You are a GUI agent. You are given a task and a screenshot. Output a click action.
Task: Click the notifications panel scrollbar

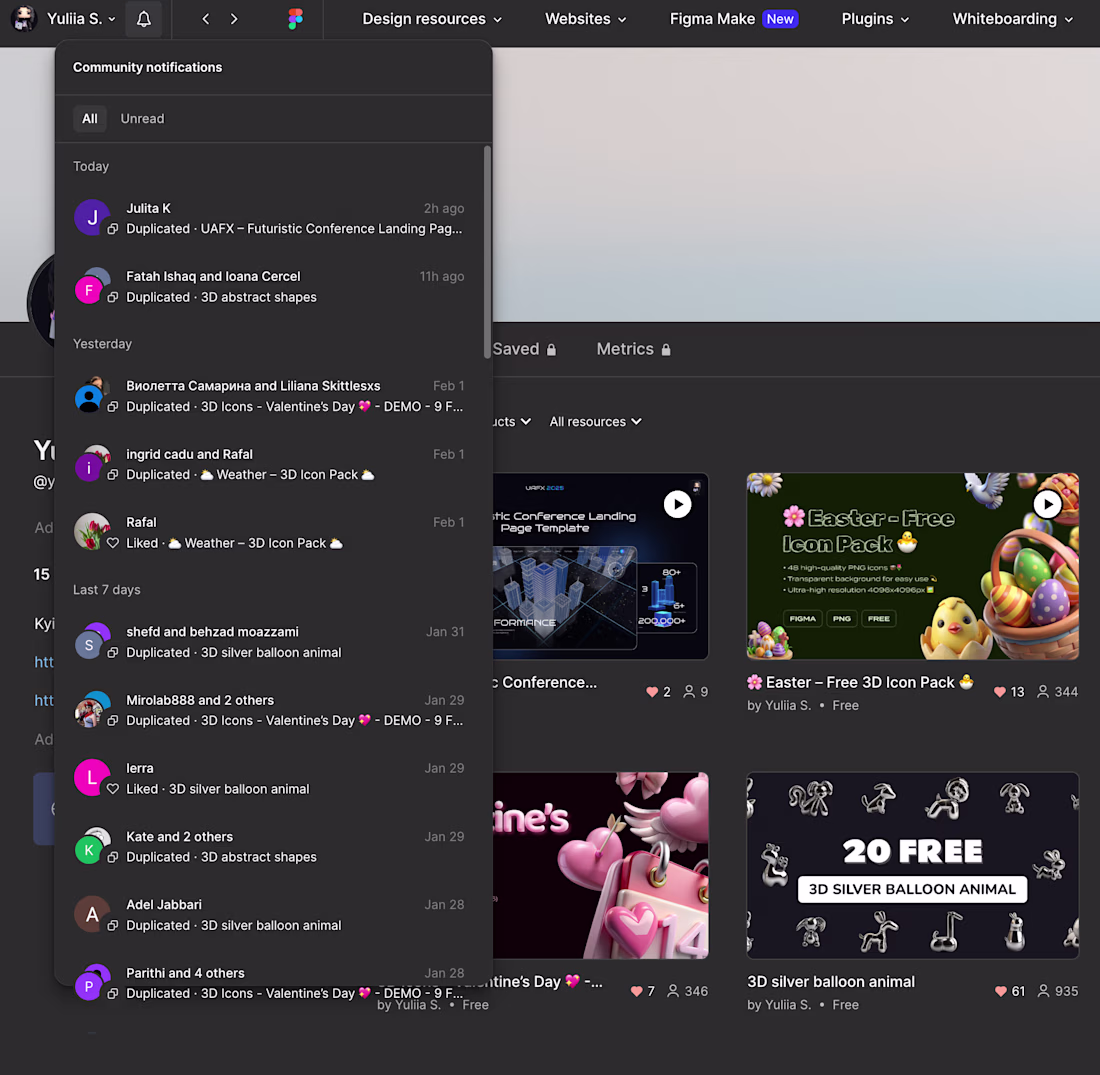pyautogui.click(x=487, y=252)
